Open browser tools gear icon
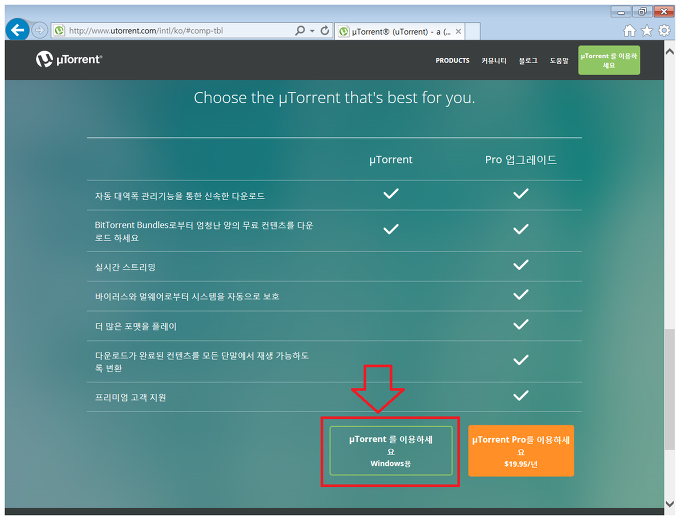The image size is (680, 520). pyautogui.click(x=664, y=31)
